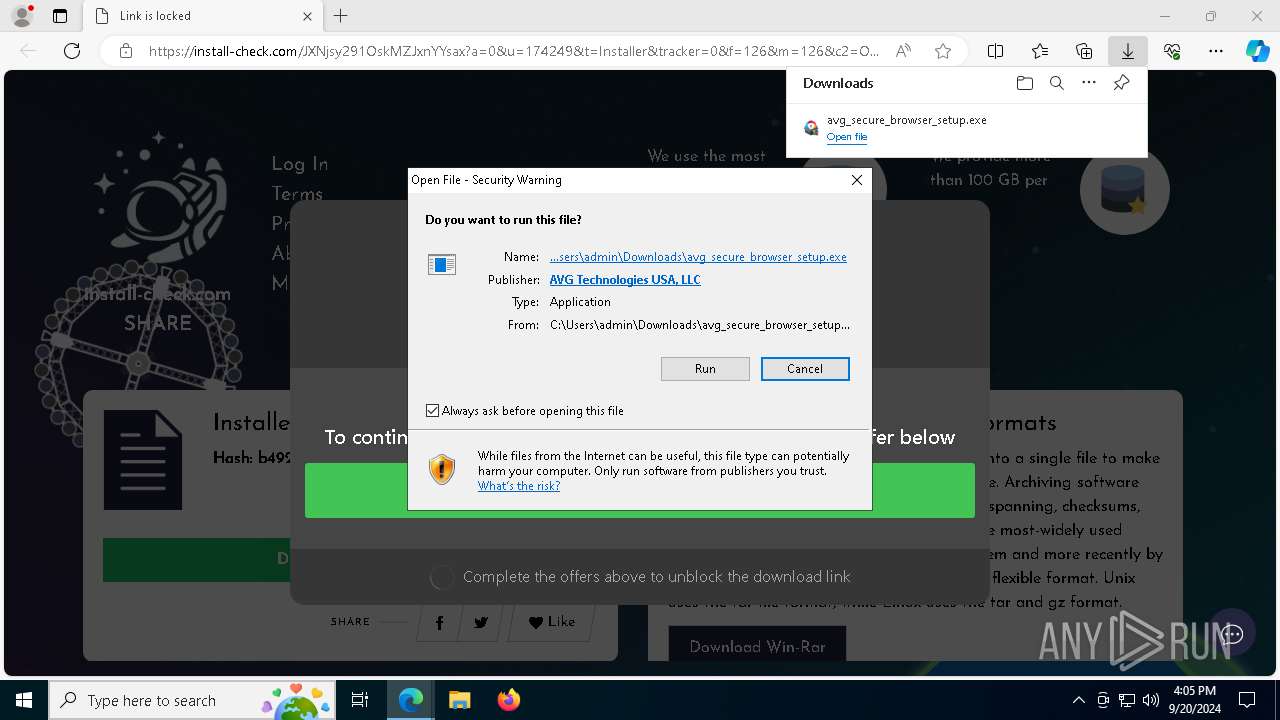Cancel the Open File security warning
The height and width of the screenshot is (720, 1280).
click(805, 369)
